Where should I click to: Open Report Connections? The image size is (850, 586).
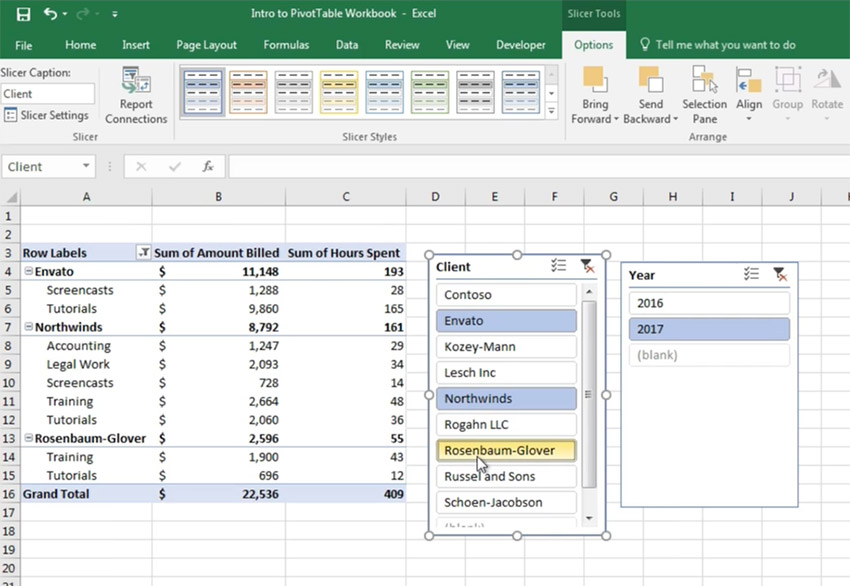pos(136,96)
